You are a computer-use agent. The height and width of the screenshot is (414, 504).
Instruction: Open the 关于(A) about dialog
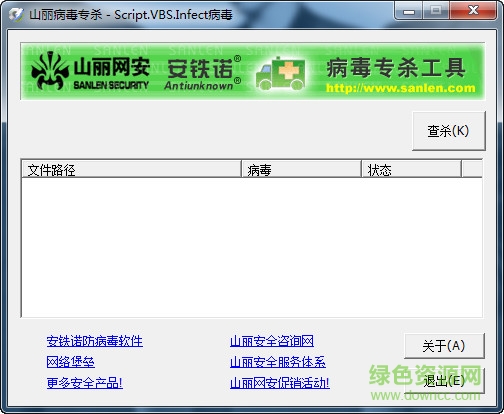point(444,346)
